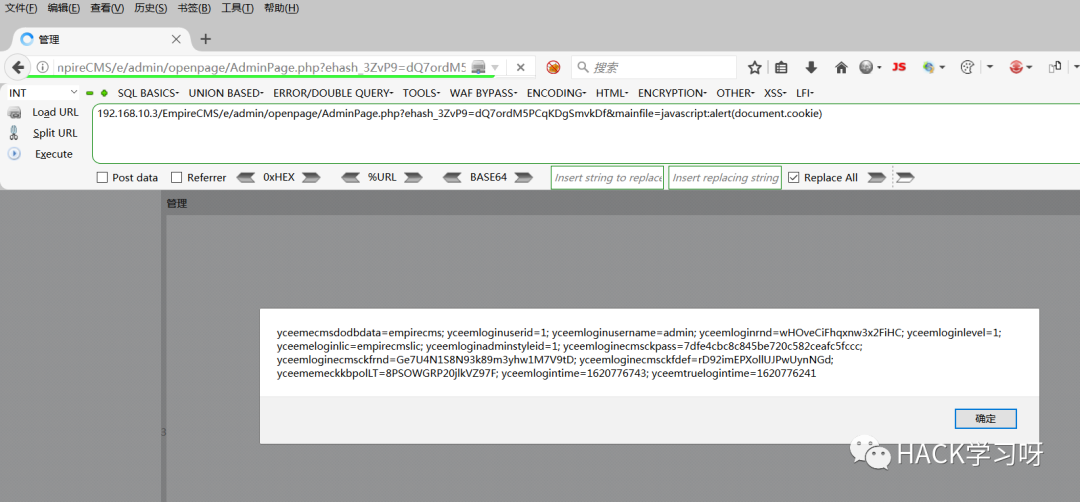Image resolution: width=1080 pixels, height=502 pixels.
Task: Click the Insert string to replace field
Action: tap(608, 178)
